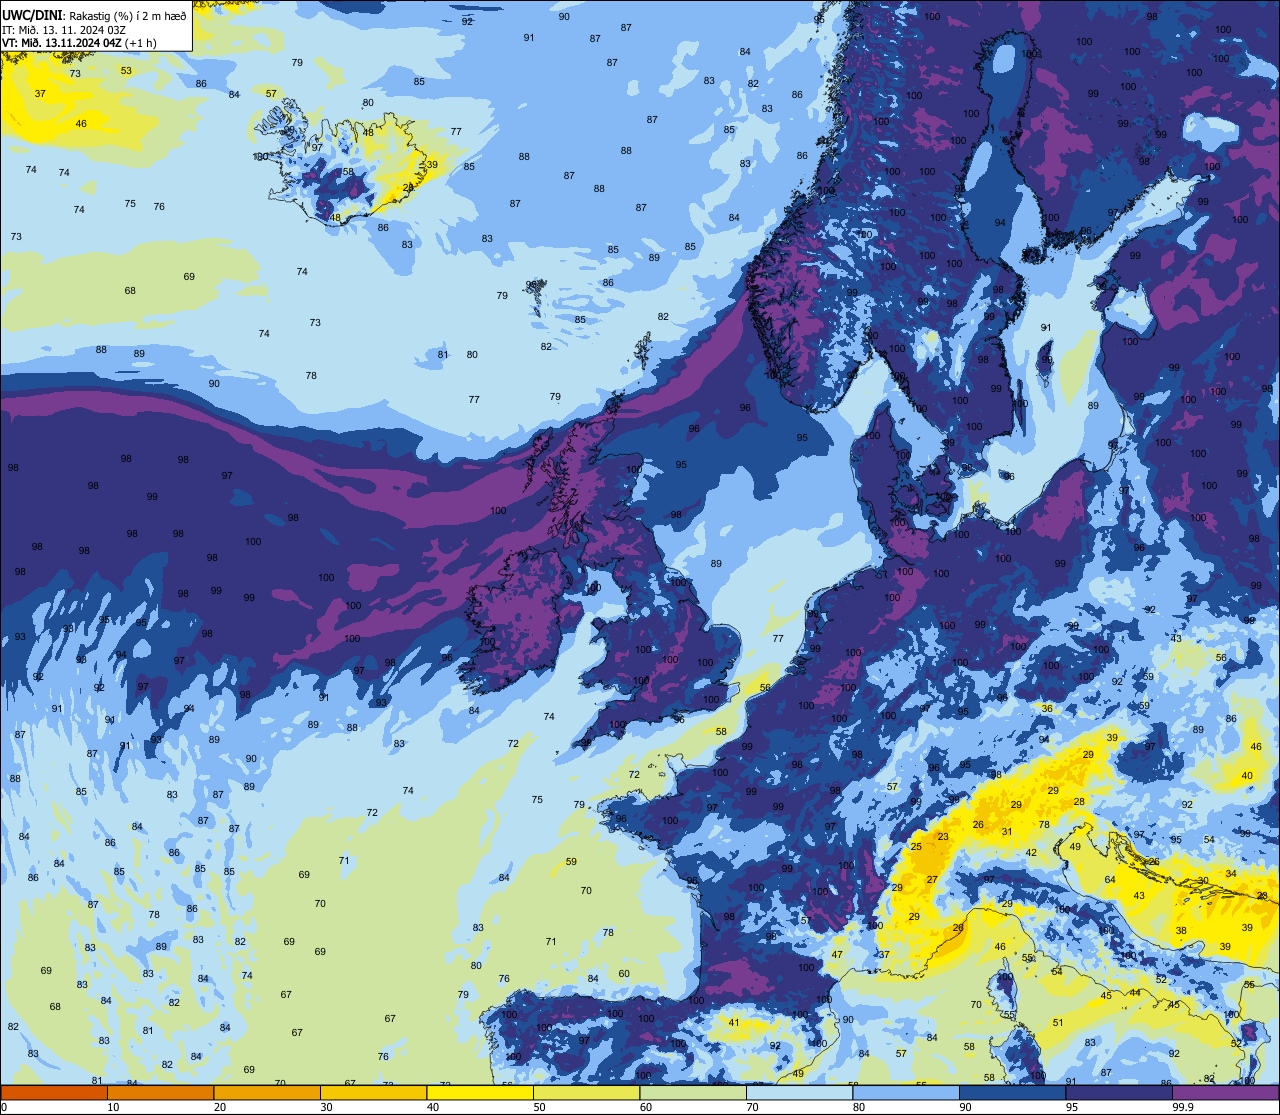1280x1115 pixels.
Task: Click the pale blue 70–80 legend segment
Action: point(799,1092)
